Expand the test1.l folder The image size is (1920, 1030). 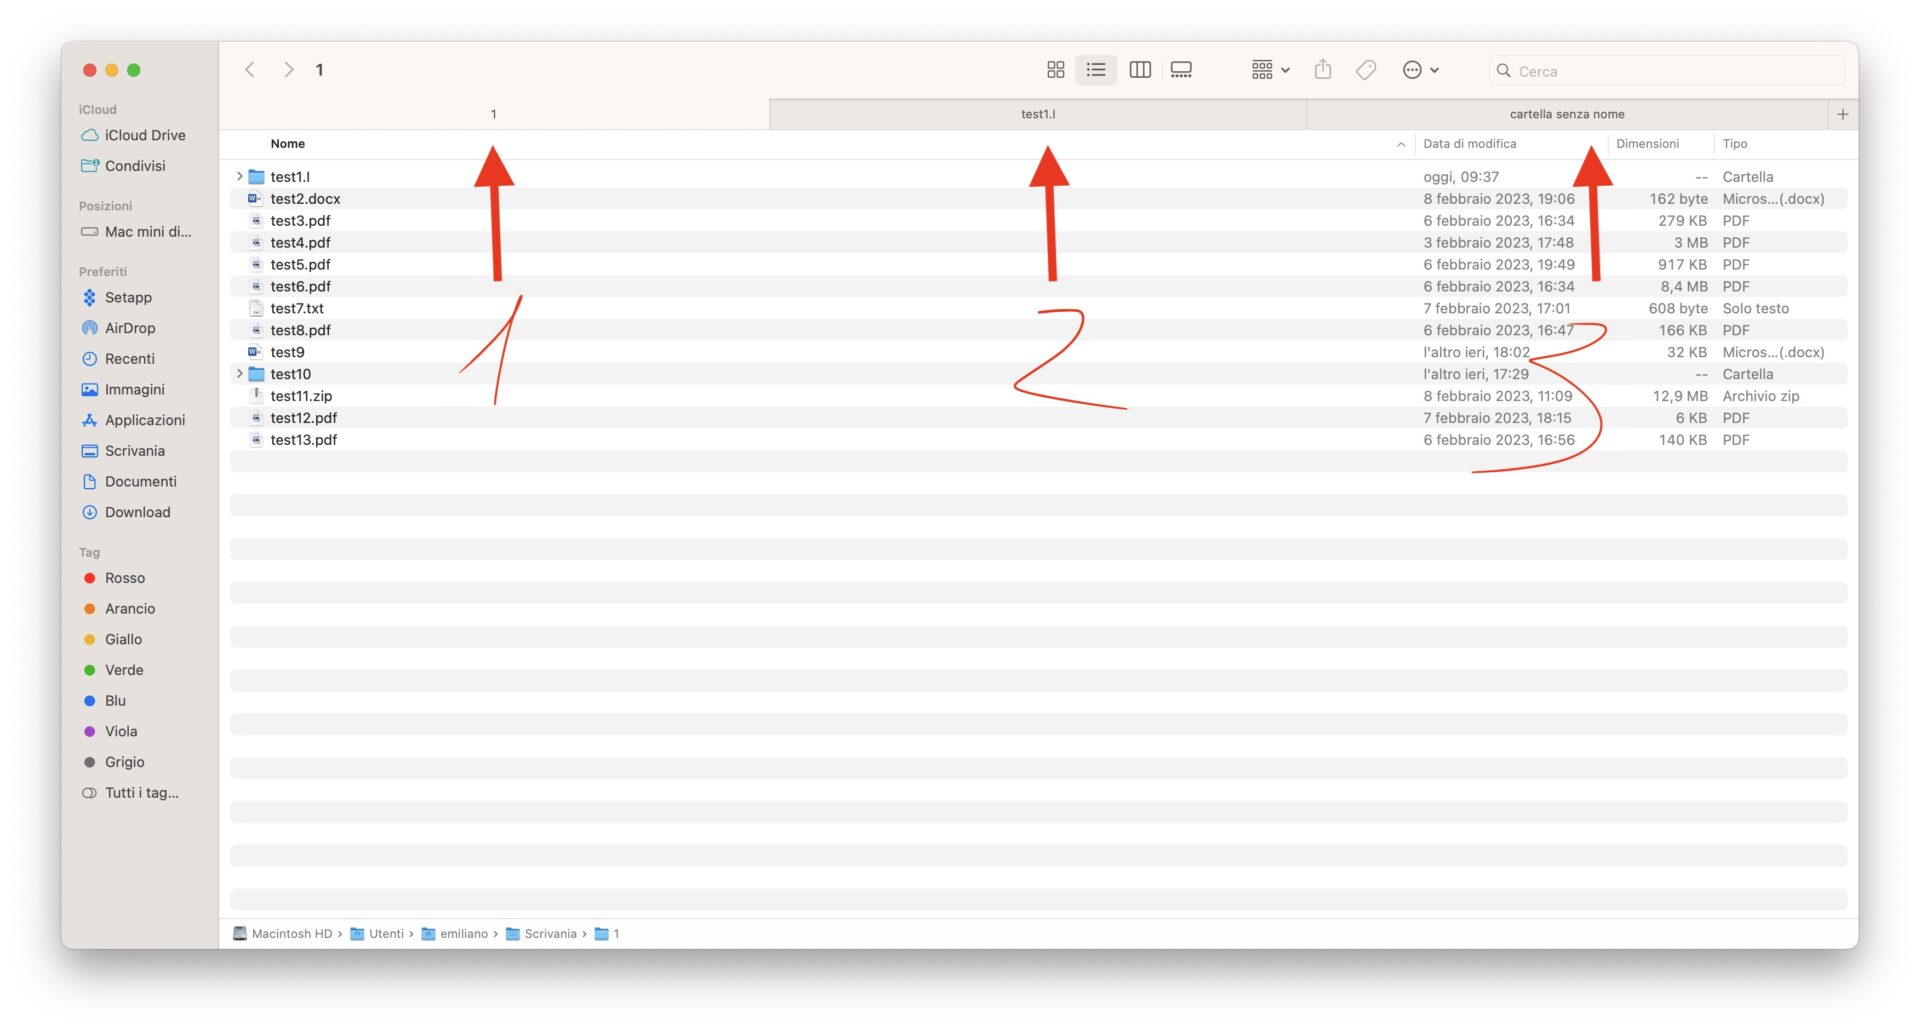(238, 176)
